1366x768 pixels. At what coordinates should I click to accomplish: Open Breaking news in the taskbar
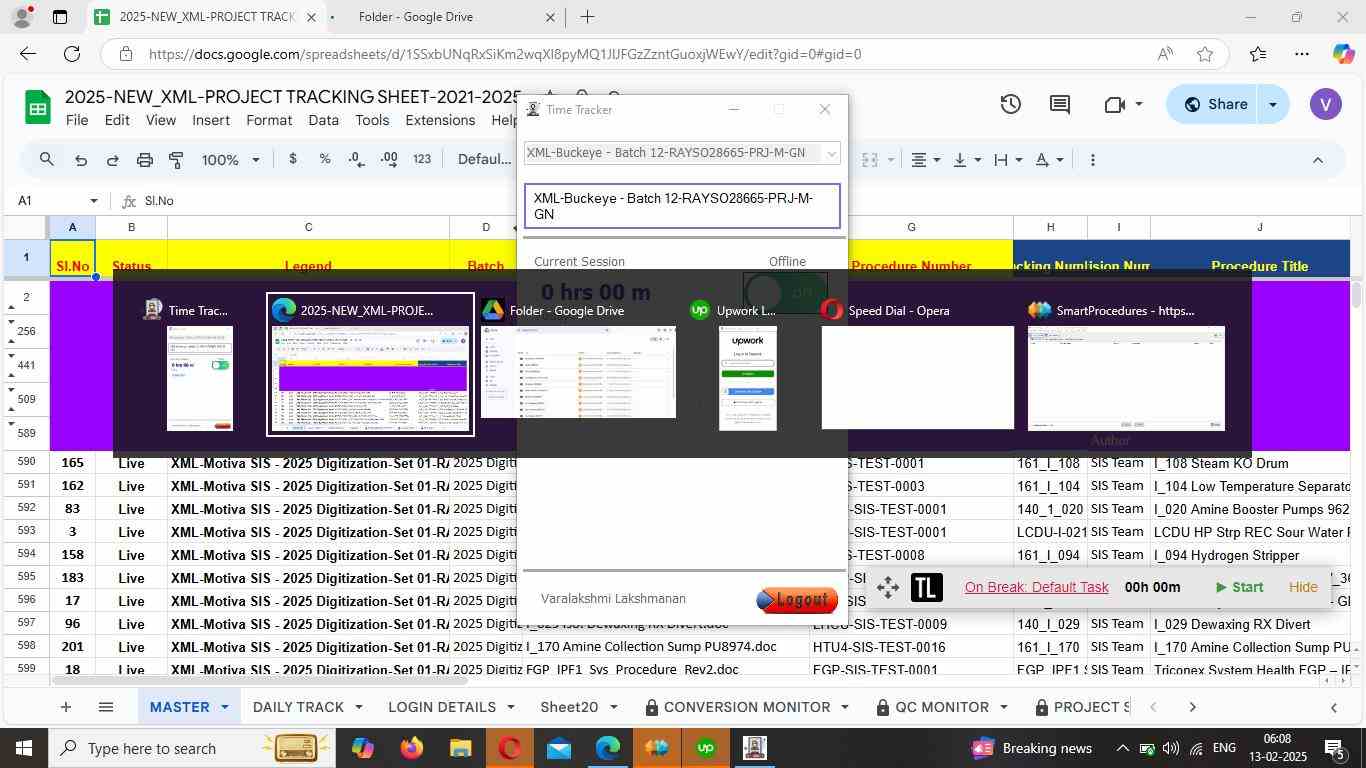pyautogui.click(x=1033, y=748)
